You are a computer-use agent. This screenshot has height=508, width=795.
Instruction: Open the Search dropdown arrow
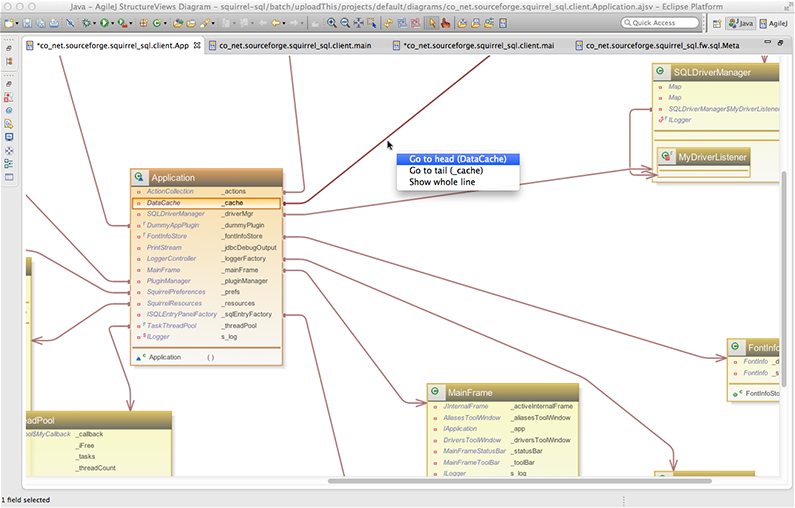(212, 23)
